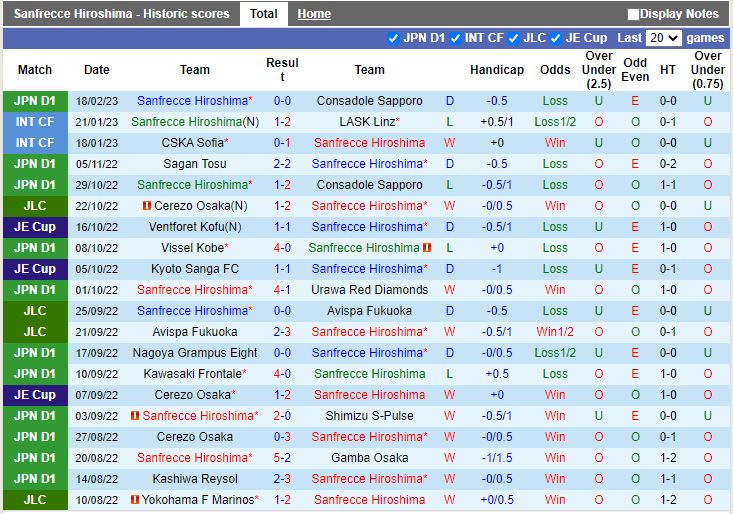Click the 4-0 result for Vissel Kobe
733x514 pixels.
pyautogui.click(x=282, y=248)
